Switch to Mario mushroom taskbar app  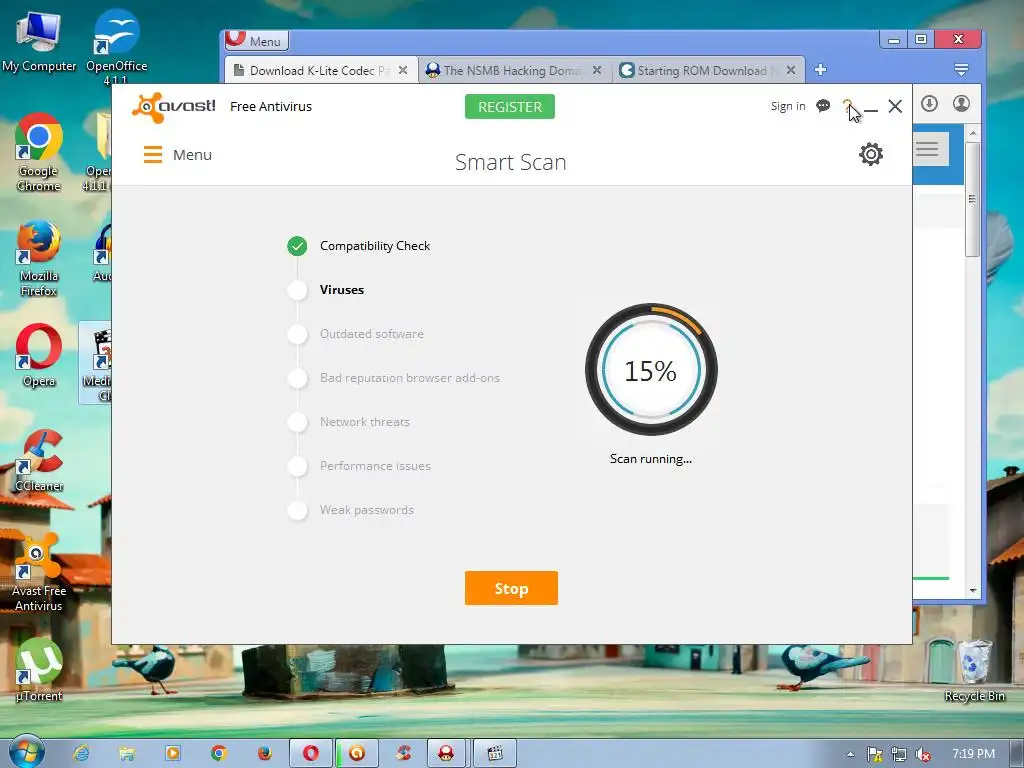447,753
